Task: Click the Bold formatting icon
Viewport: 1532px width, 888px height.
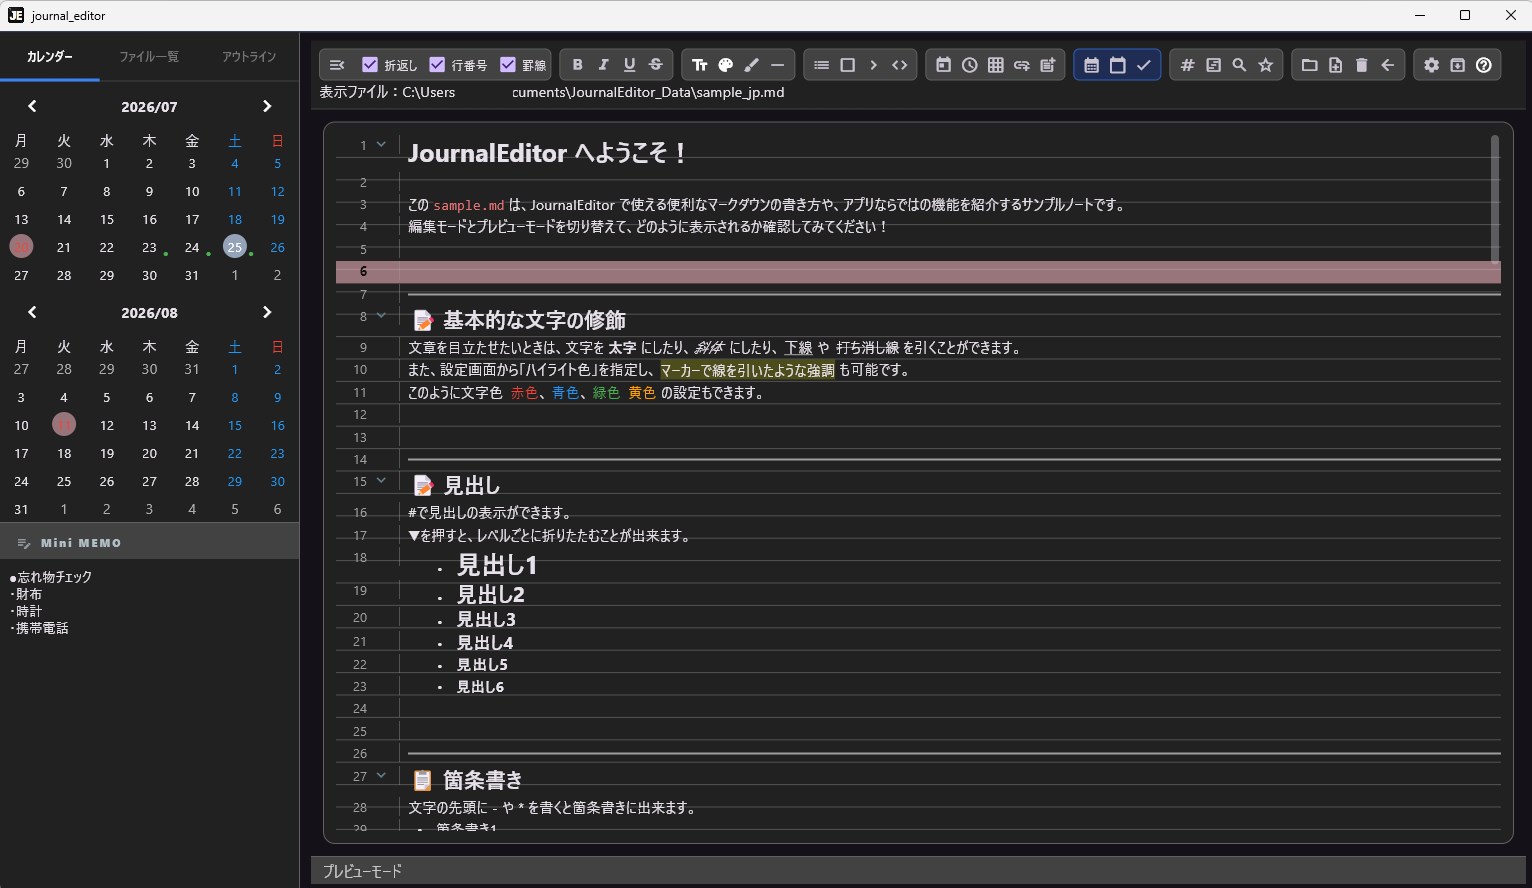Action: pos(577,65)
